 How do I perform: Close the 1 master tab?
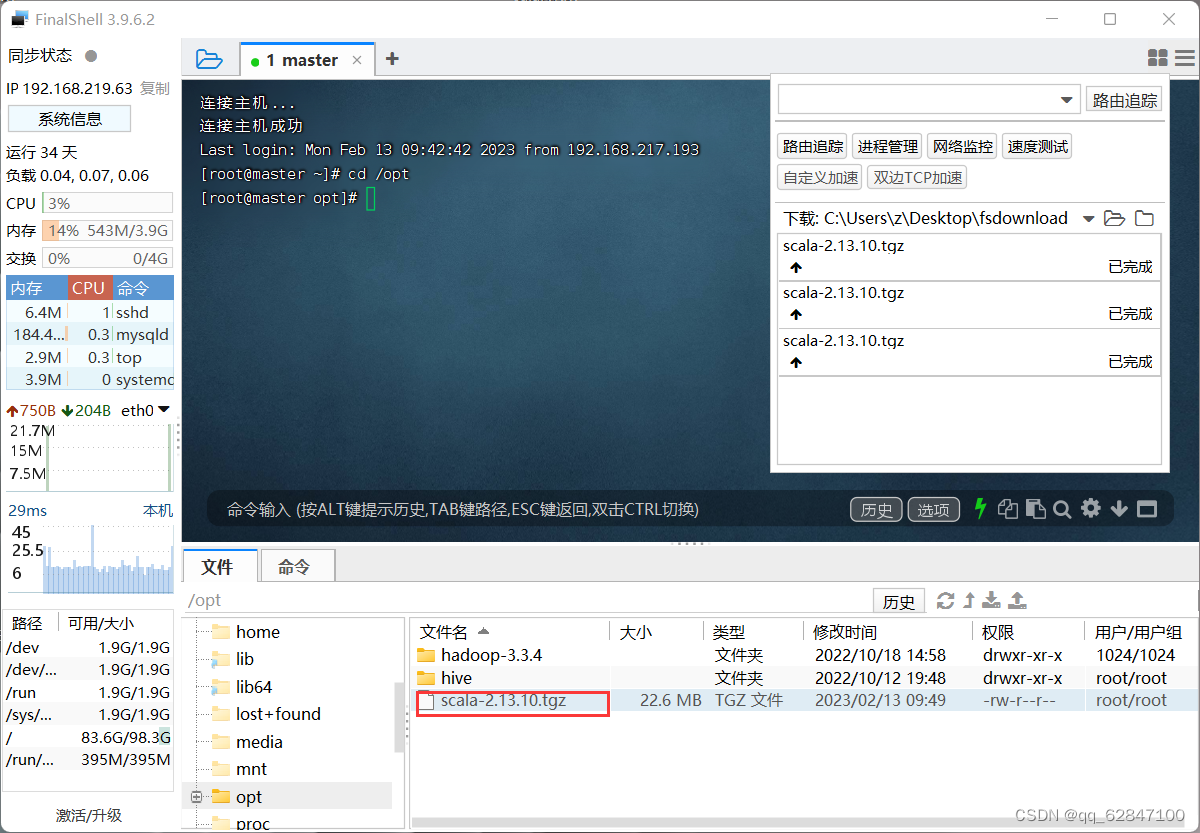tap(357, 60)
